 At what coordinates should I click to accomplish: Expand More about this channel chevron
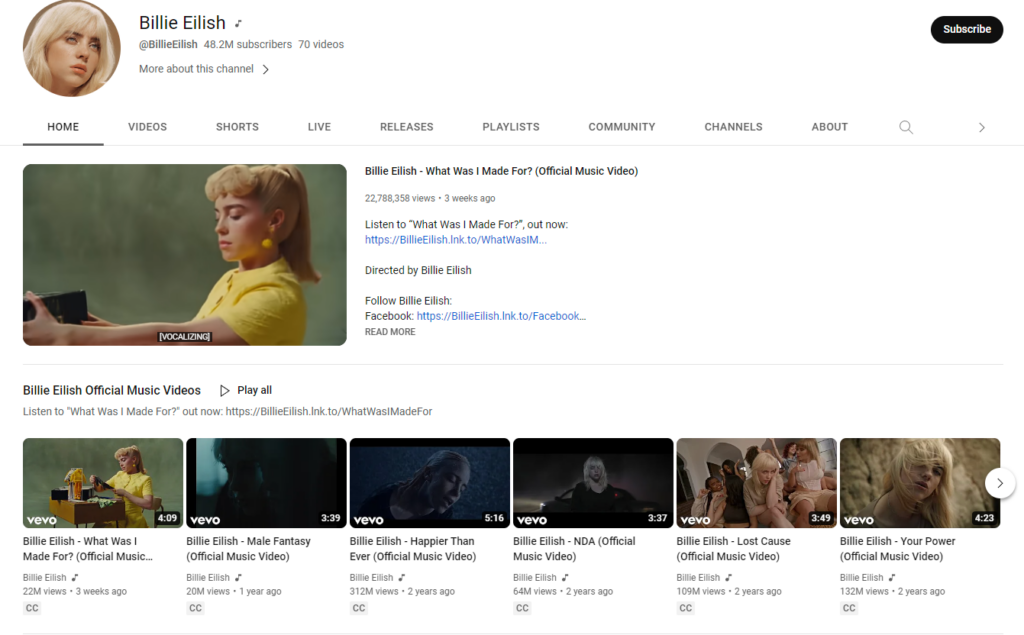click(x=265, y=69)
